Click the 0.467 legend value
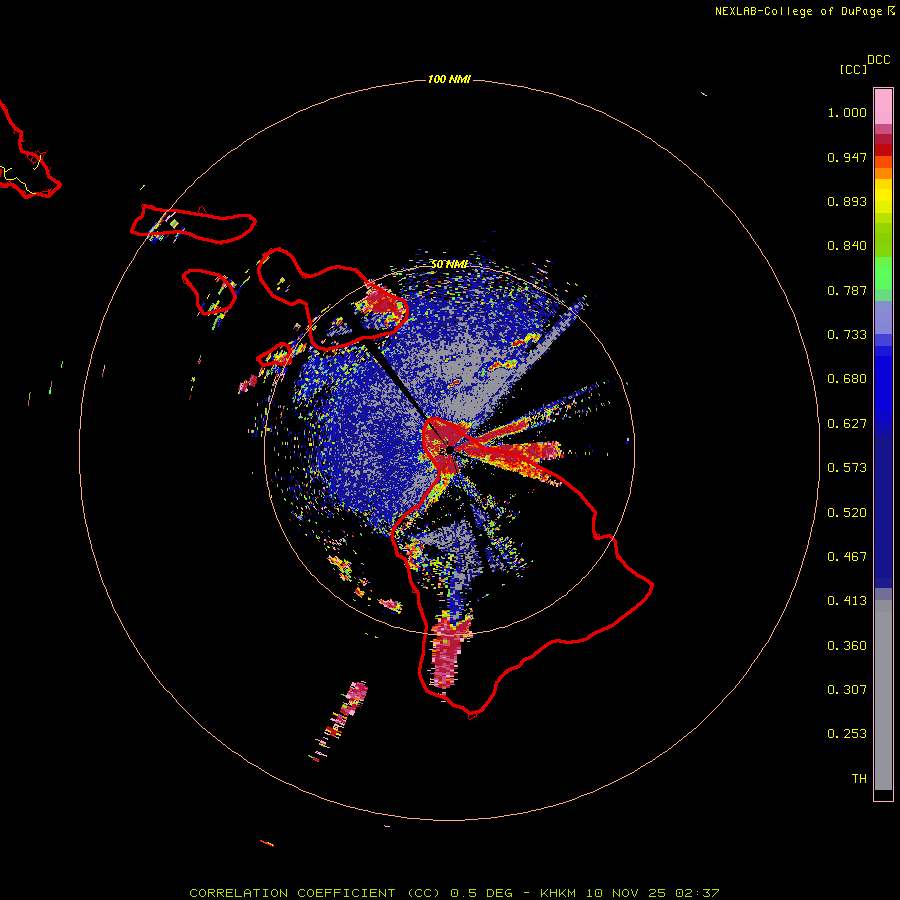The width and height of the screenshot is (900, 900). (847, 557)
